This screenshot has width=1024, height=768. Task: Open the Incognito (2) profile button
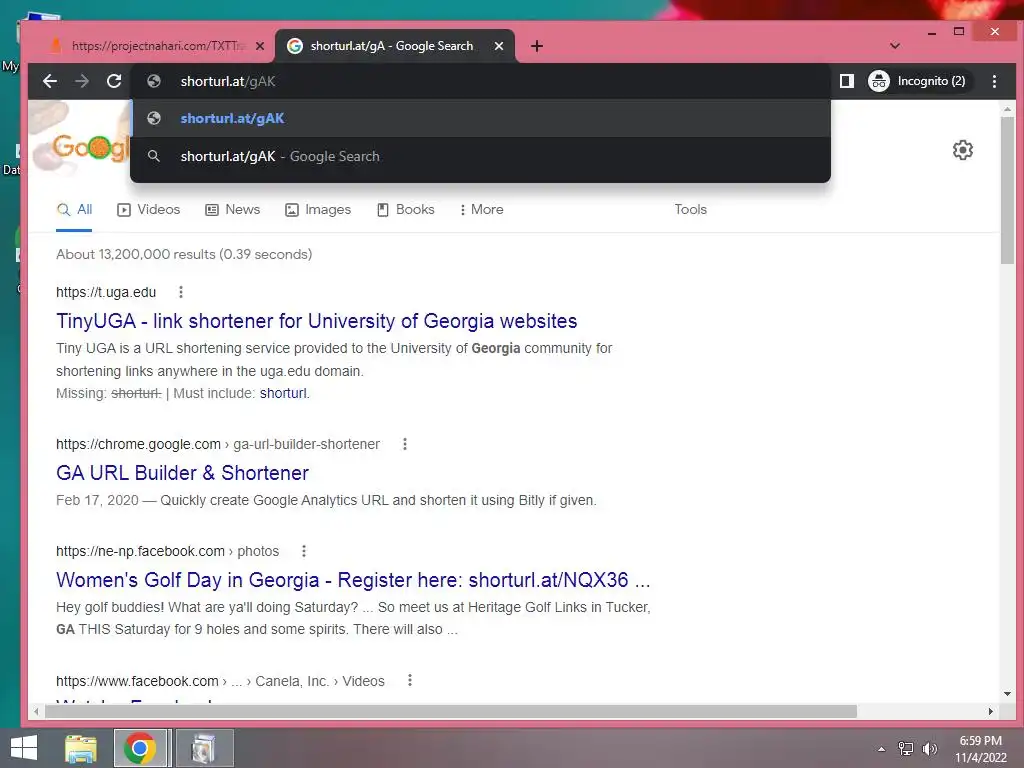[x=919, y=81]
